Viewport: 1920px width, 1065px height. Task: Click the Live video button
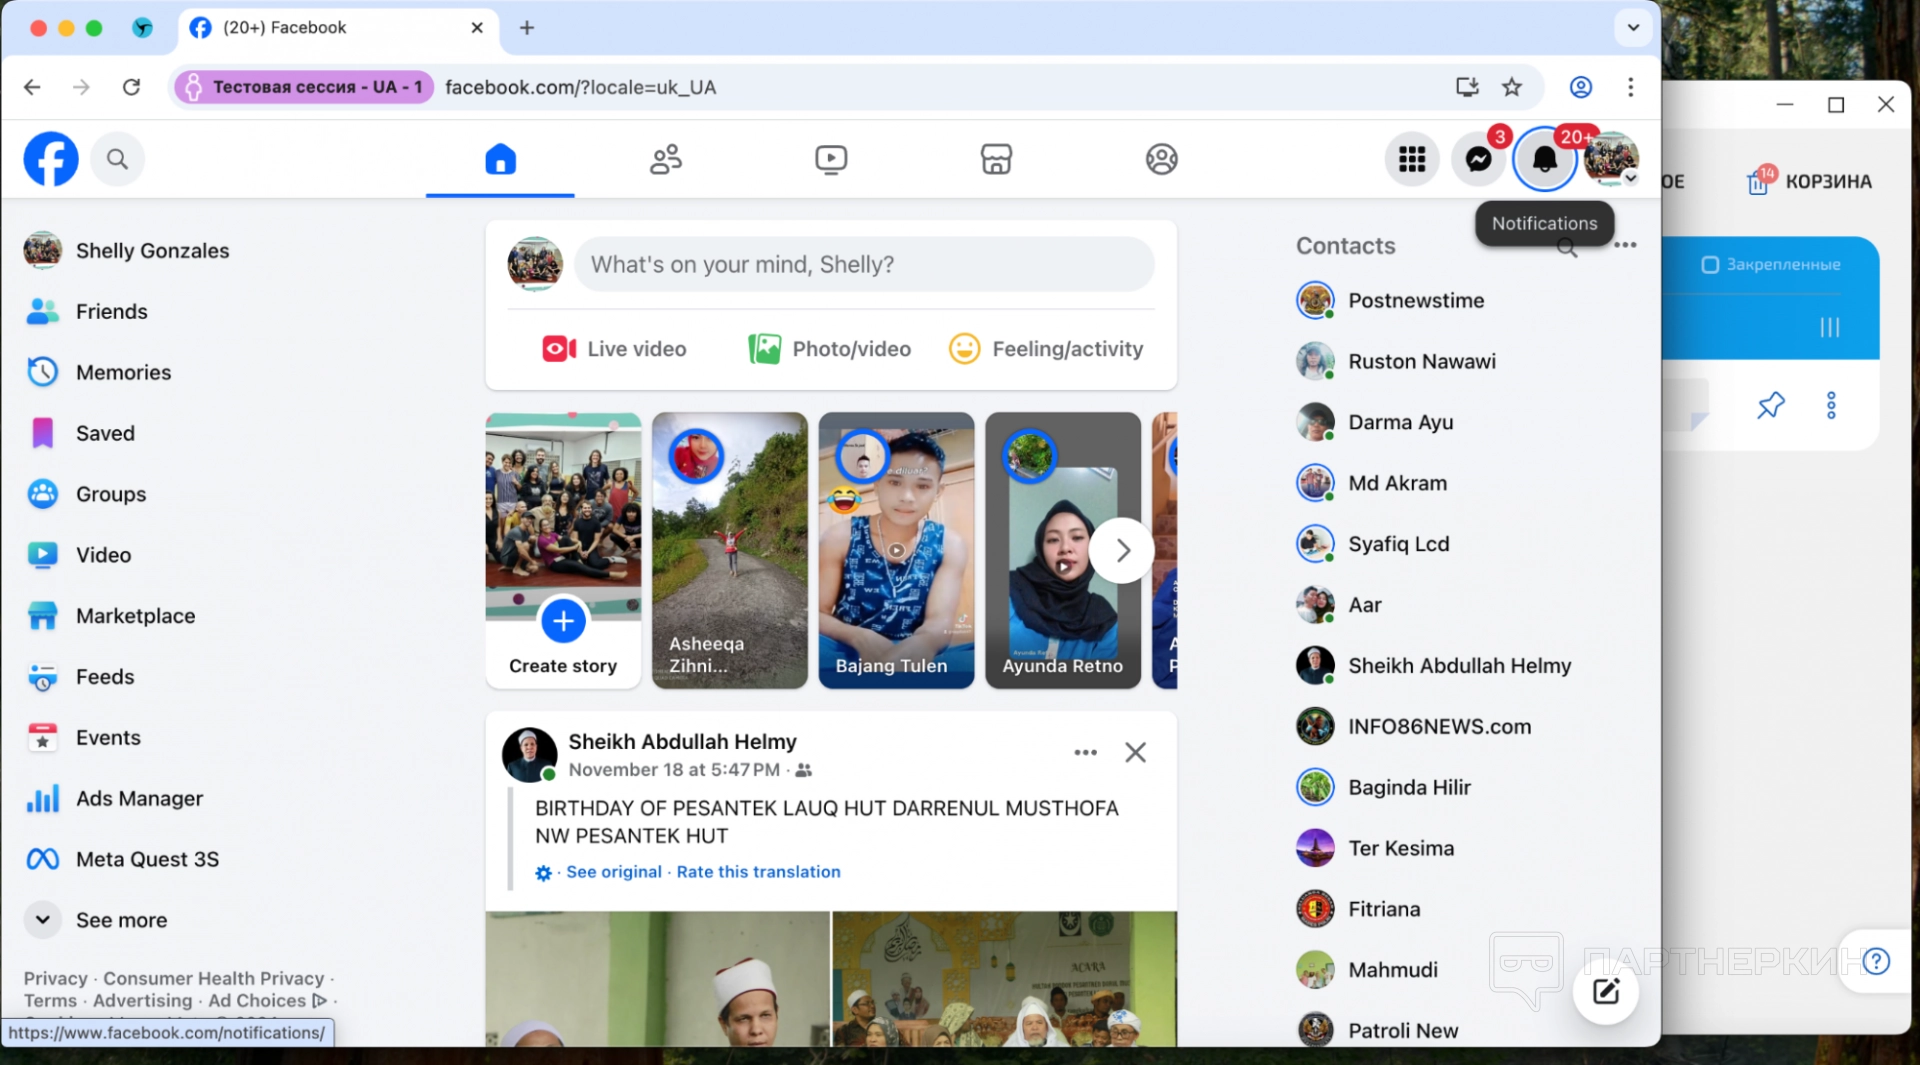[x=615, y=349]
